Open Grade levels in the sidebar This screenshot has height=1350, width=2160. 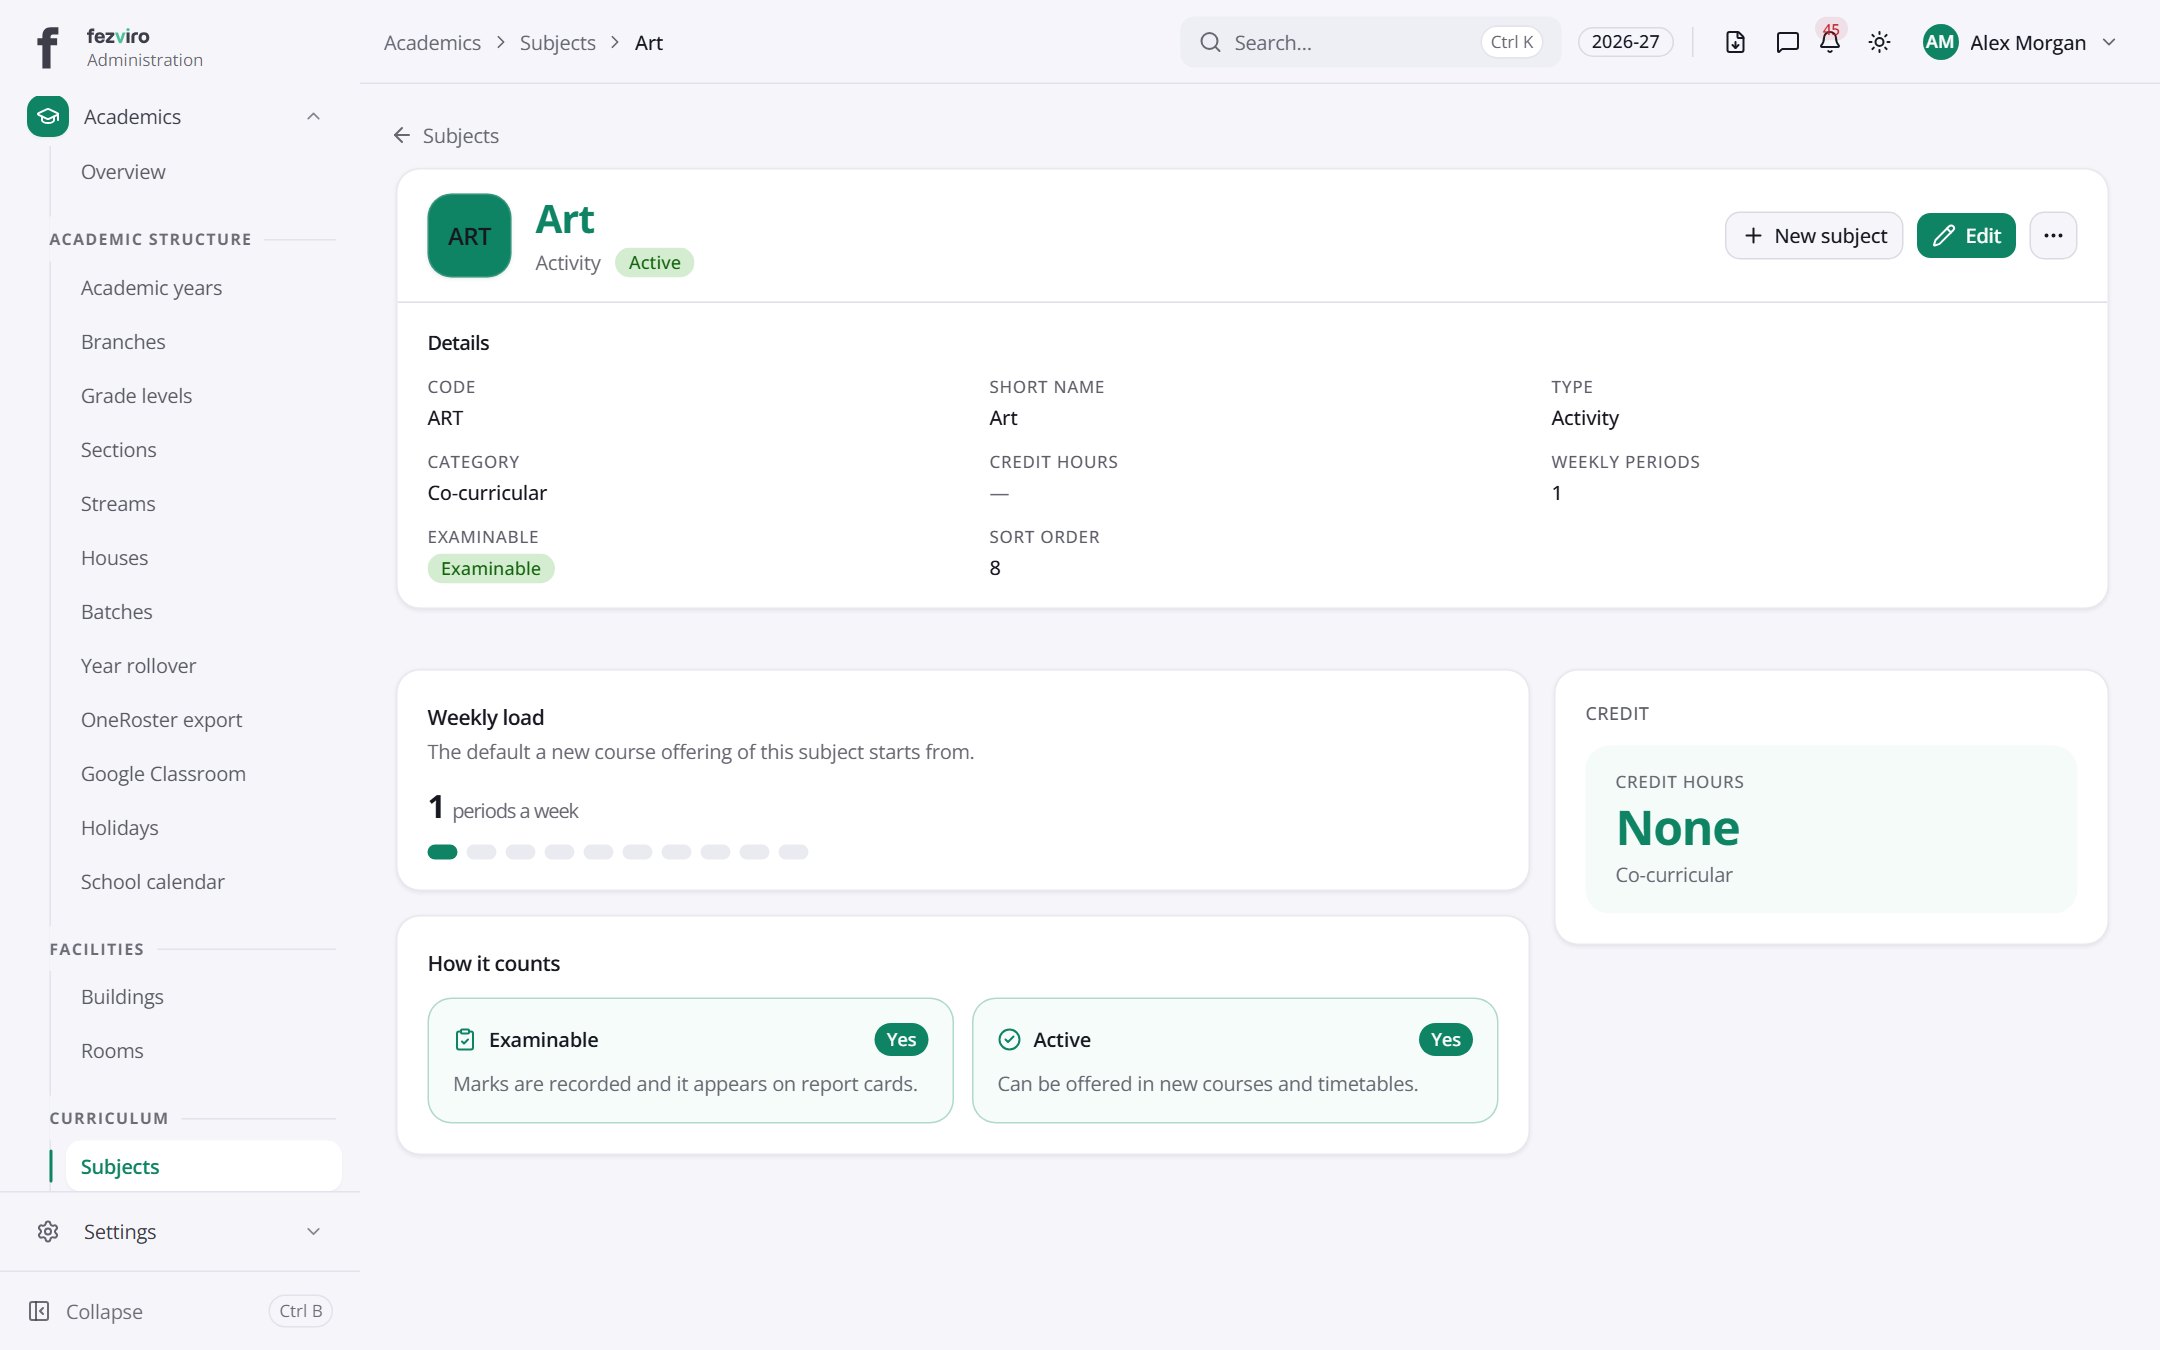136,396
